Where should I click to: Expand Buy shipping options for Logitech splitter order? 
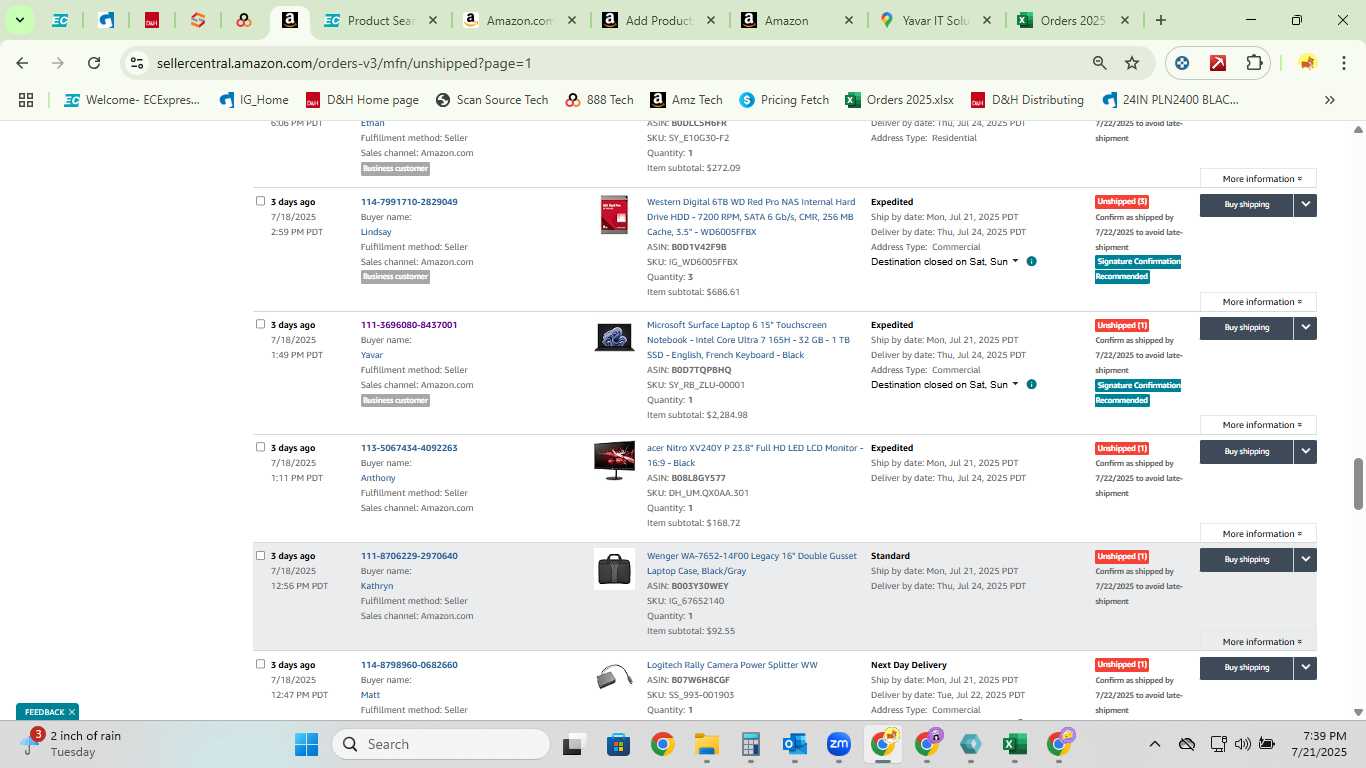click(1305, 667)
